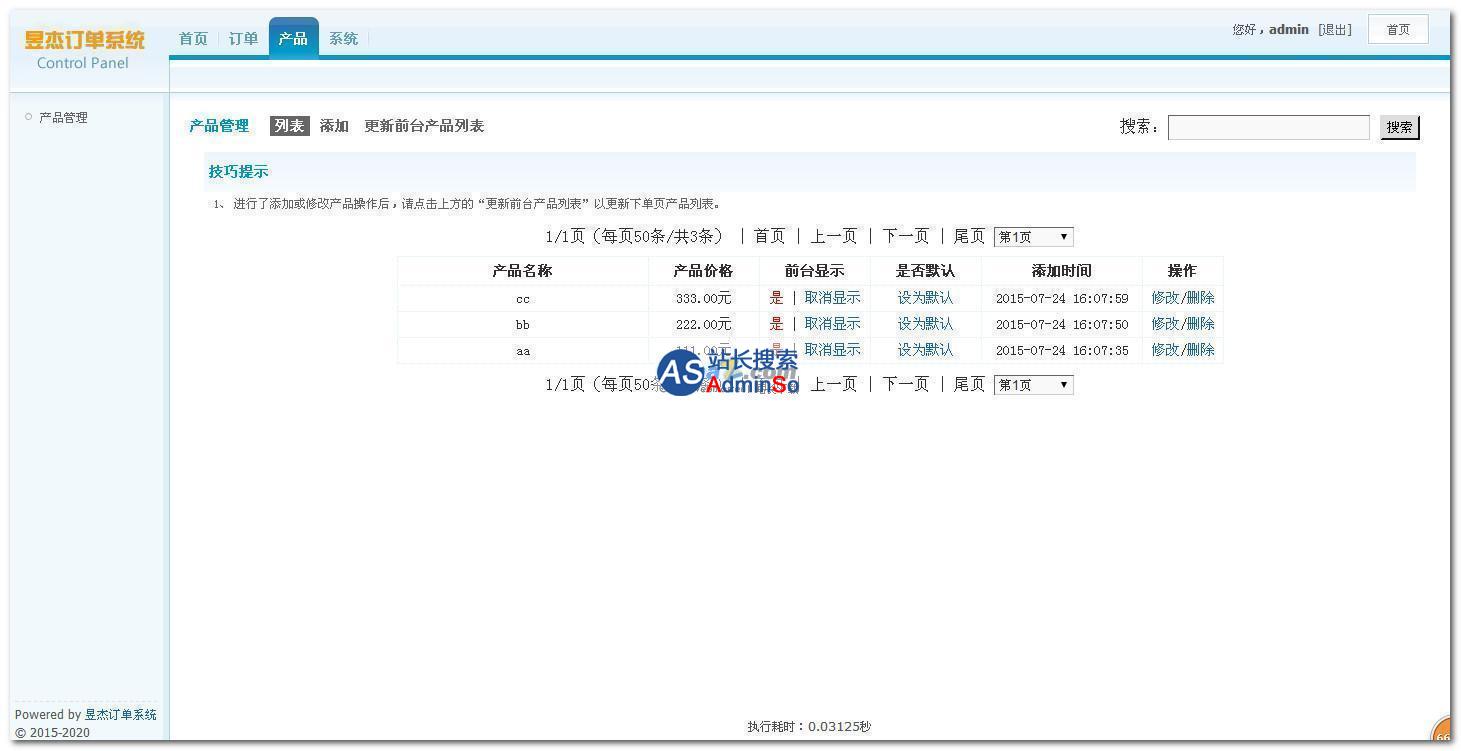Click the 技巧提示 heading
This screenshot has height=751, width=1461.
pos(238,172)
